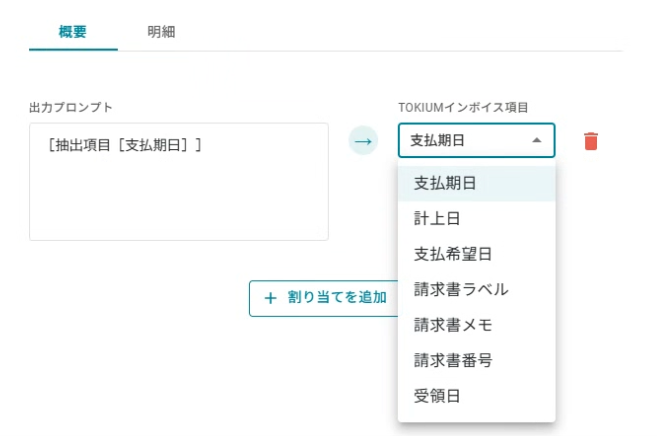The width and height of the screenshot is (657, 436).
Task: Pick the 支払希望日 option
Action: point(452,254)
